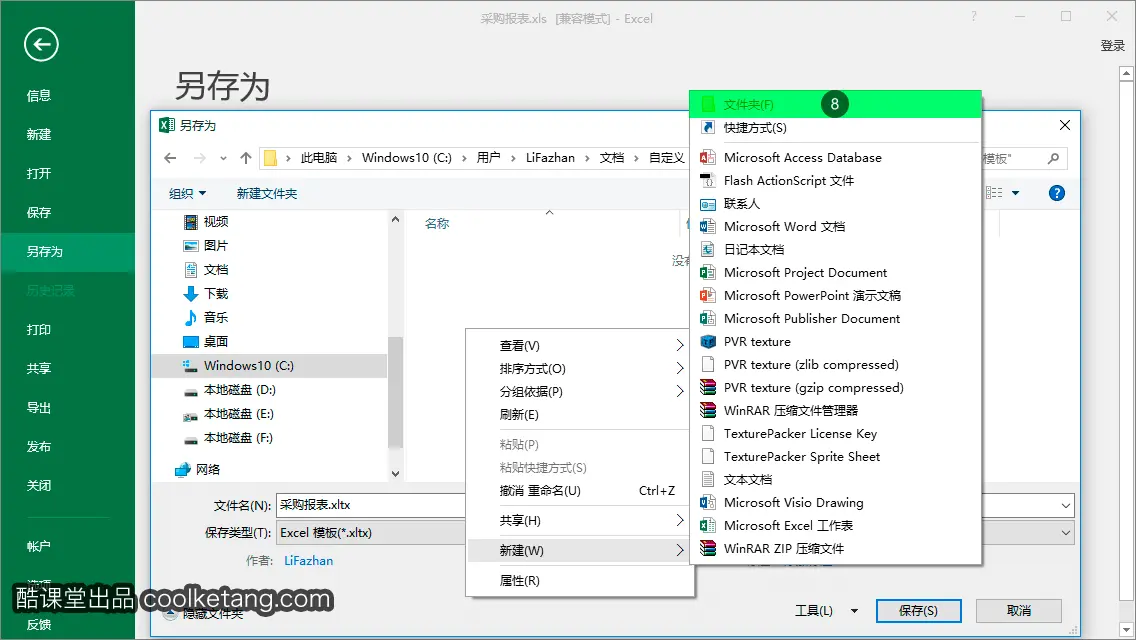Screen dimensions: 1136x640
Task: Click 文档 in the address breadcrumb
Action: click(611, 158)
